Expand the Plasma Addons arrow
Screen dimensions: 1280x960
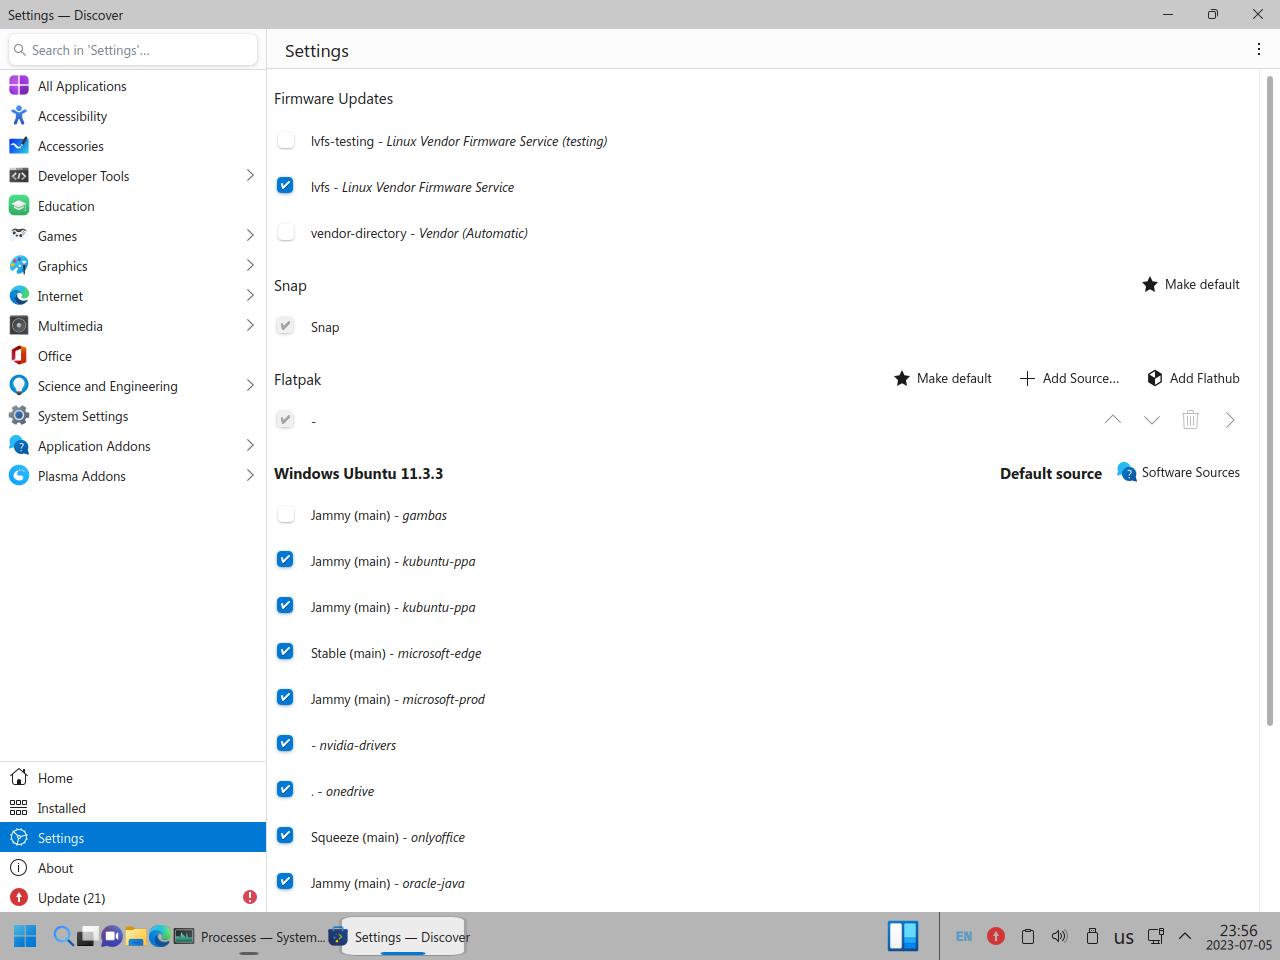point(250,476)
